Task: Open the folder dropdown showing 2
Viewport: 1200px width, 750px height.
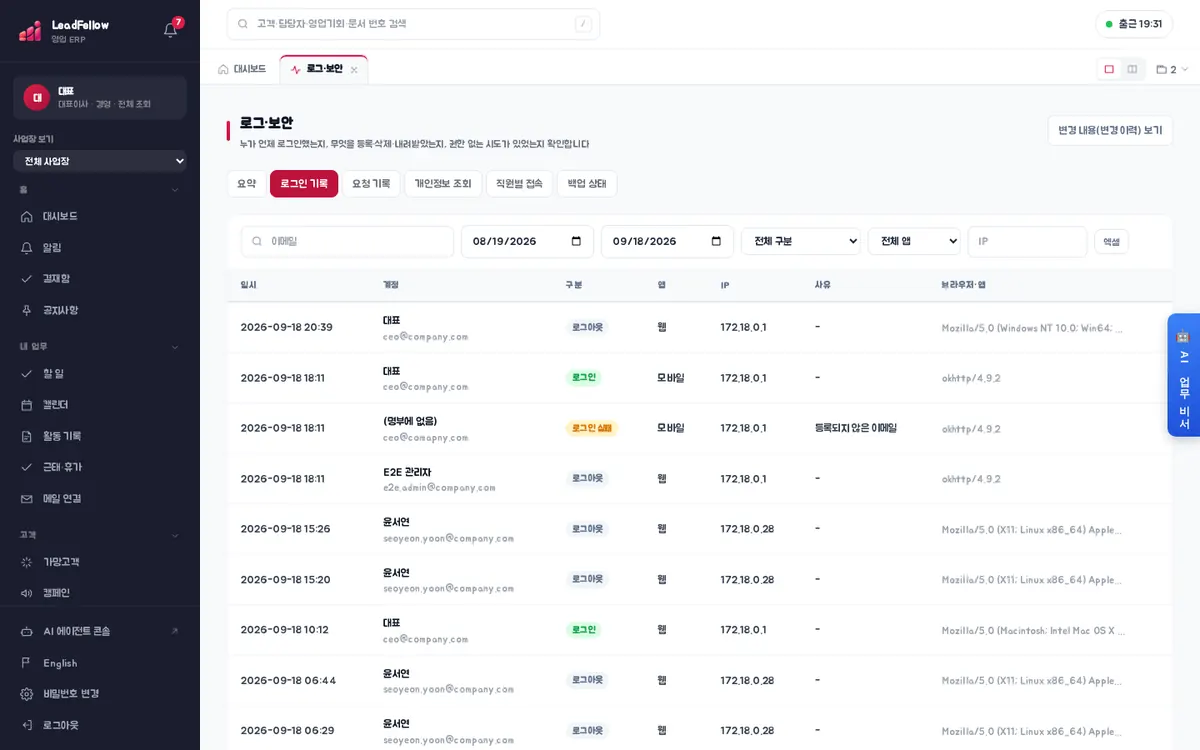Action: [x=1172, y=70]
